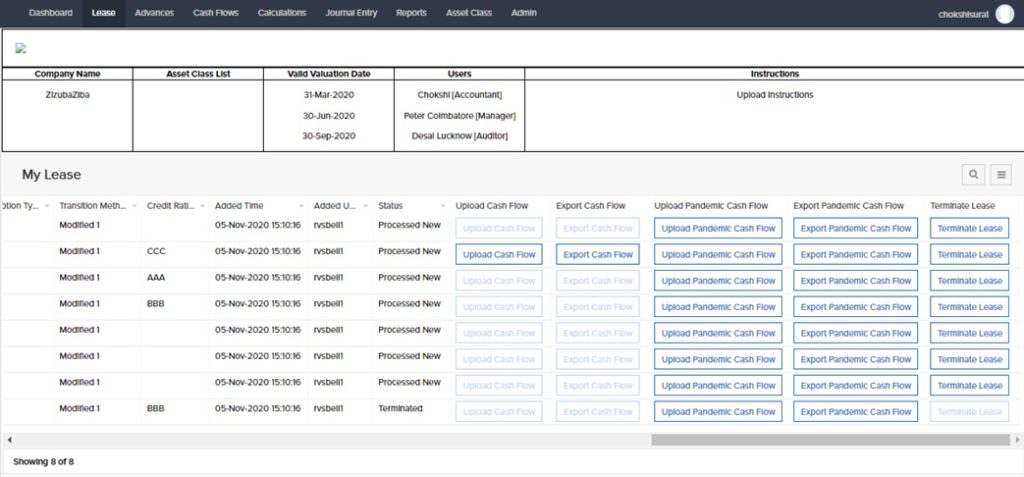Switch to the Journal Entry menu

click(x=349, y=13)
